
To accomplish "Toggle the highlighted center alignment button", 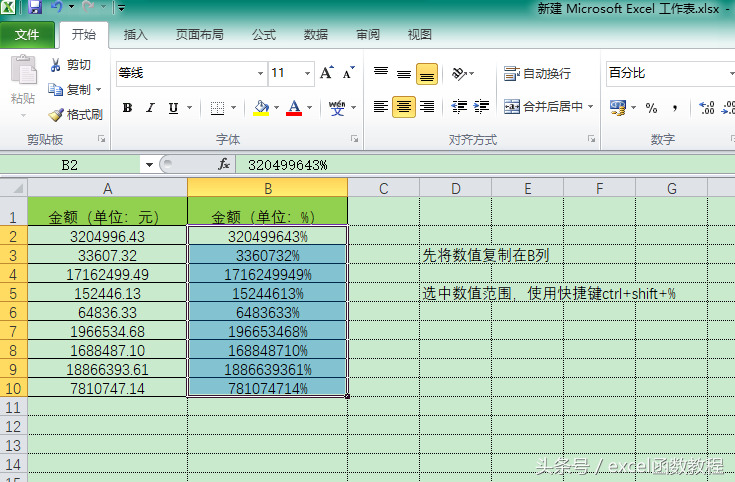I will pos(404,107).
